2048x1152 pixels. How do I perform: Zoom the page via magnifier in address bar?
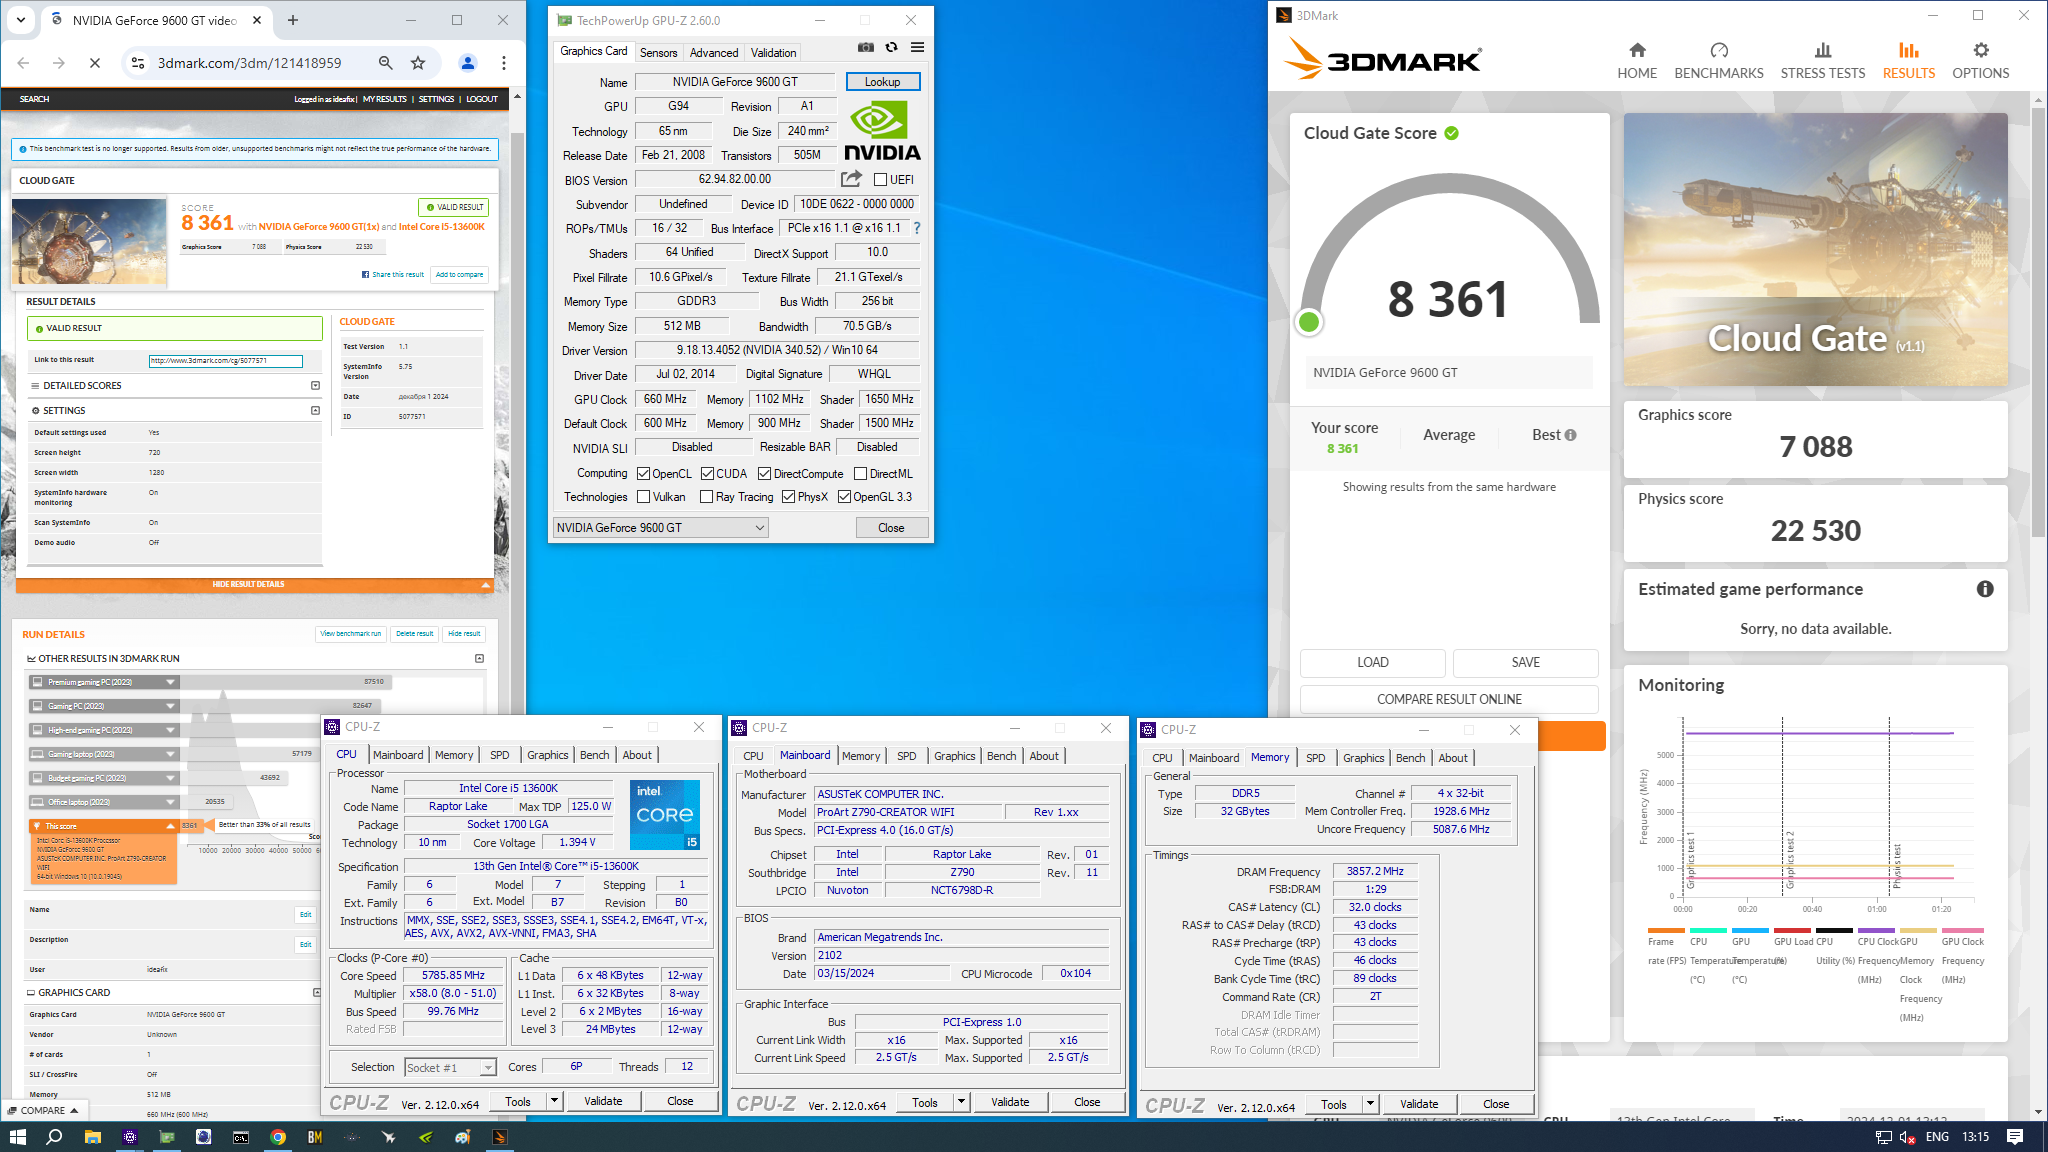point(386,63)
